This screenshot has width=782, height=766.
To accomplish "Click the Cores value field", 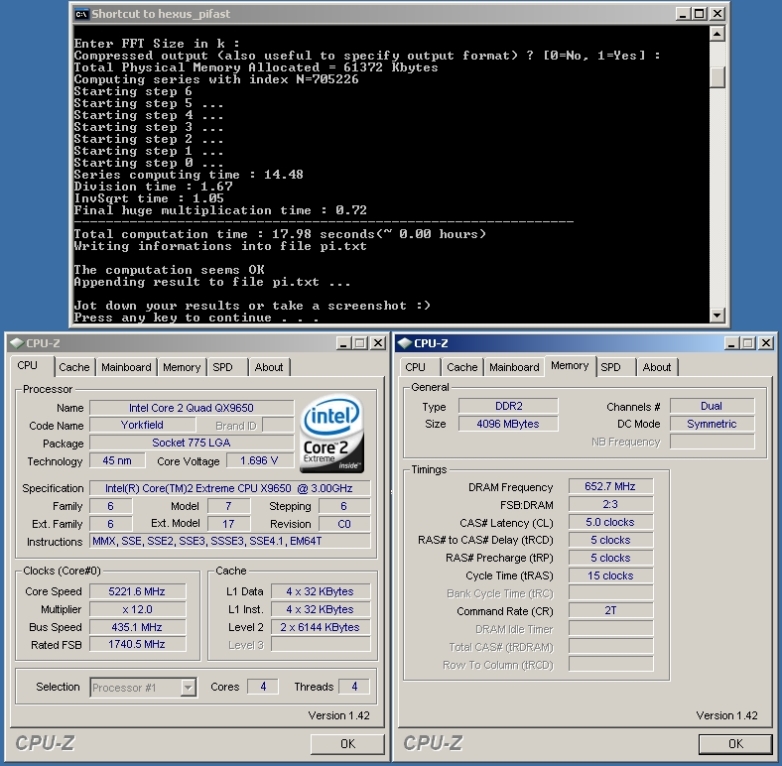I will [263, 687].
